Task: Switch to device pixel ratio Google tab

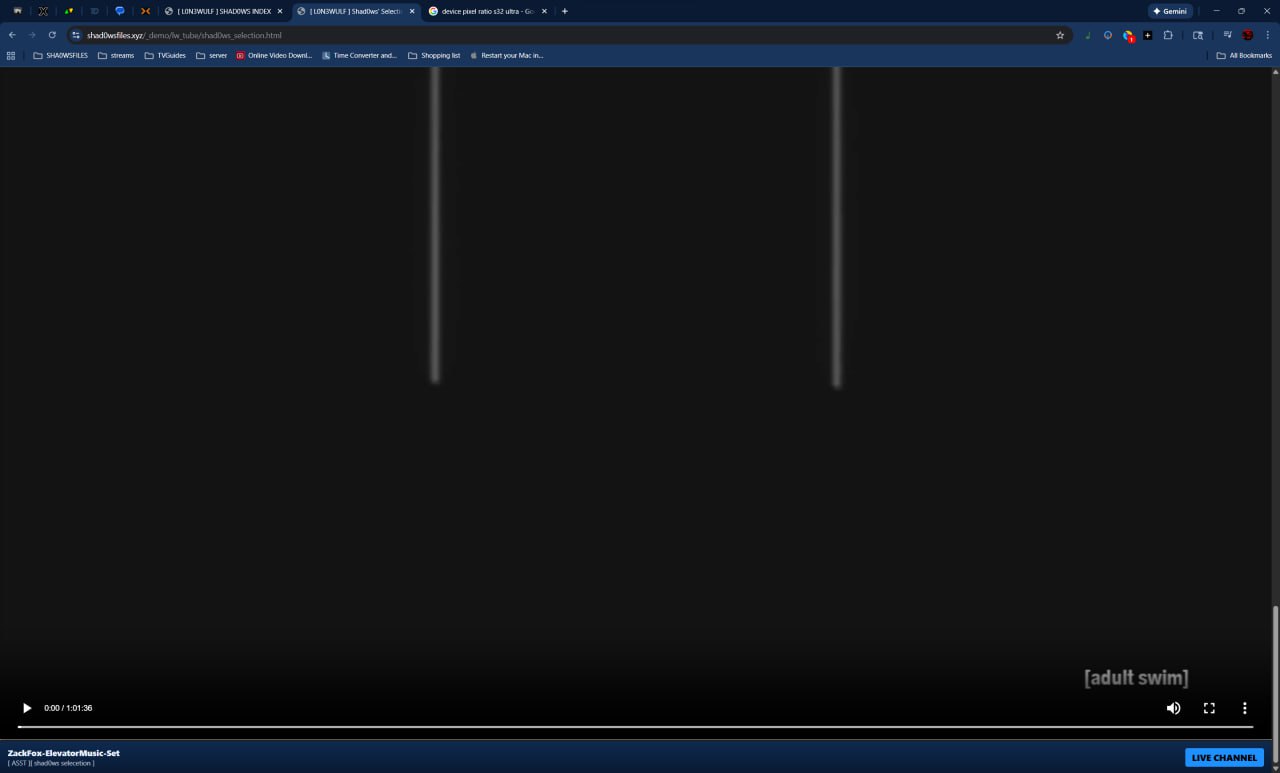Action: point(486,11)
